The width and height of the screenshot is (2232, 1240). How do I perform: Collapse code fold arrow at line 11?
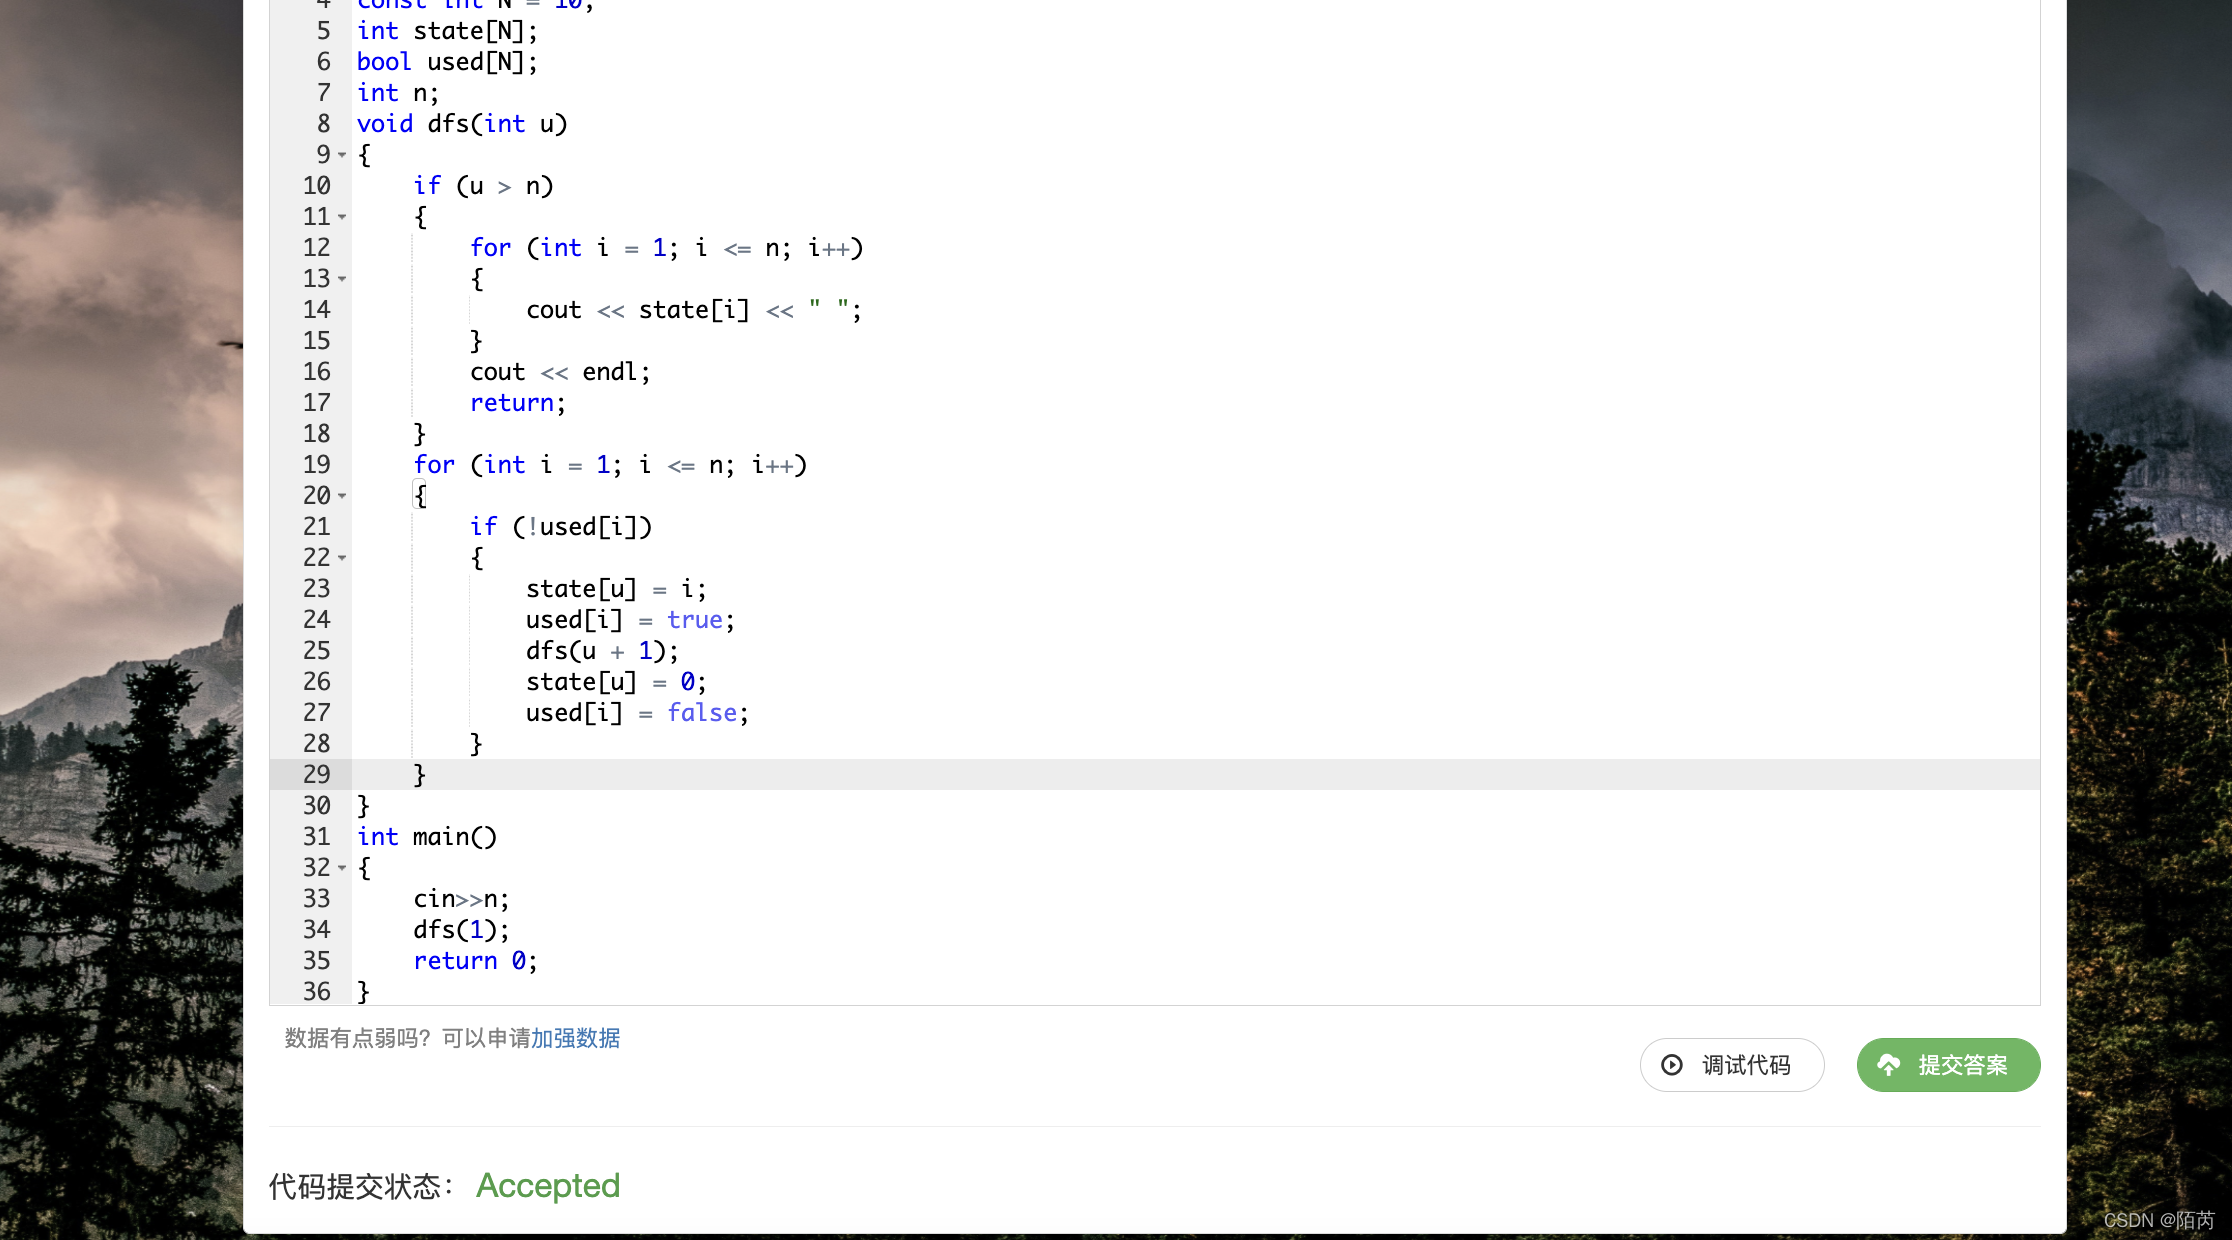pos(342,217)
